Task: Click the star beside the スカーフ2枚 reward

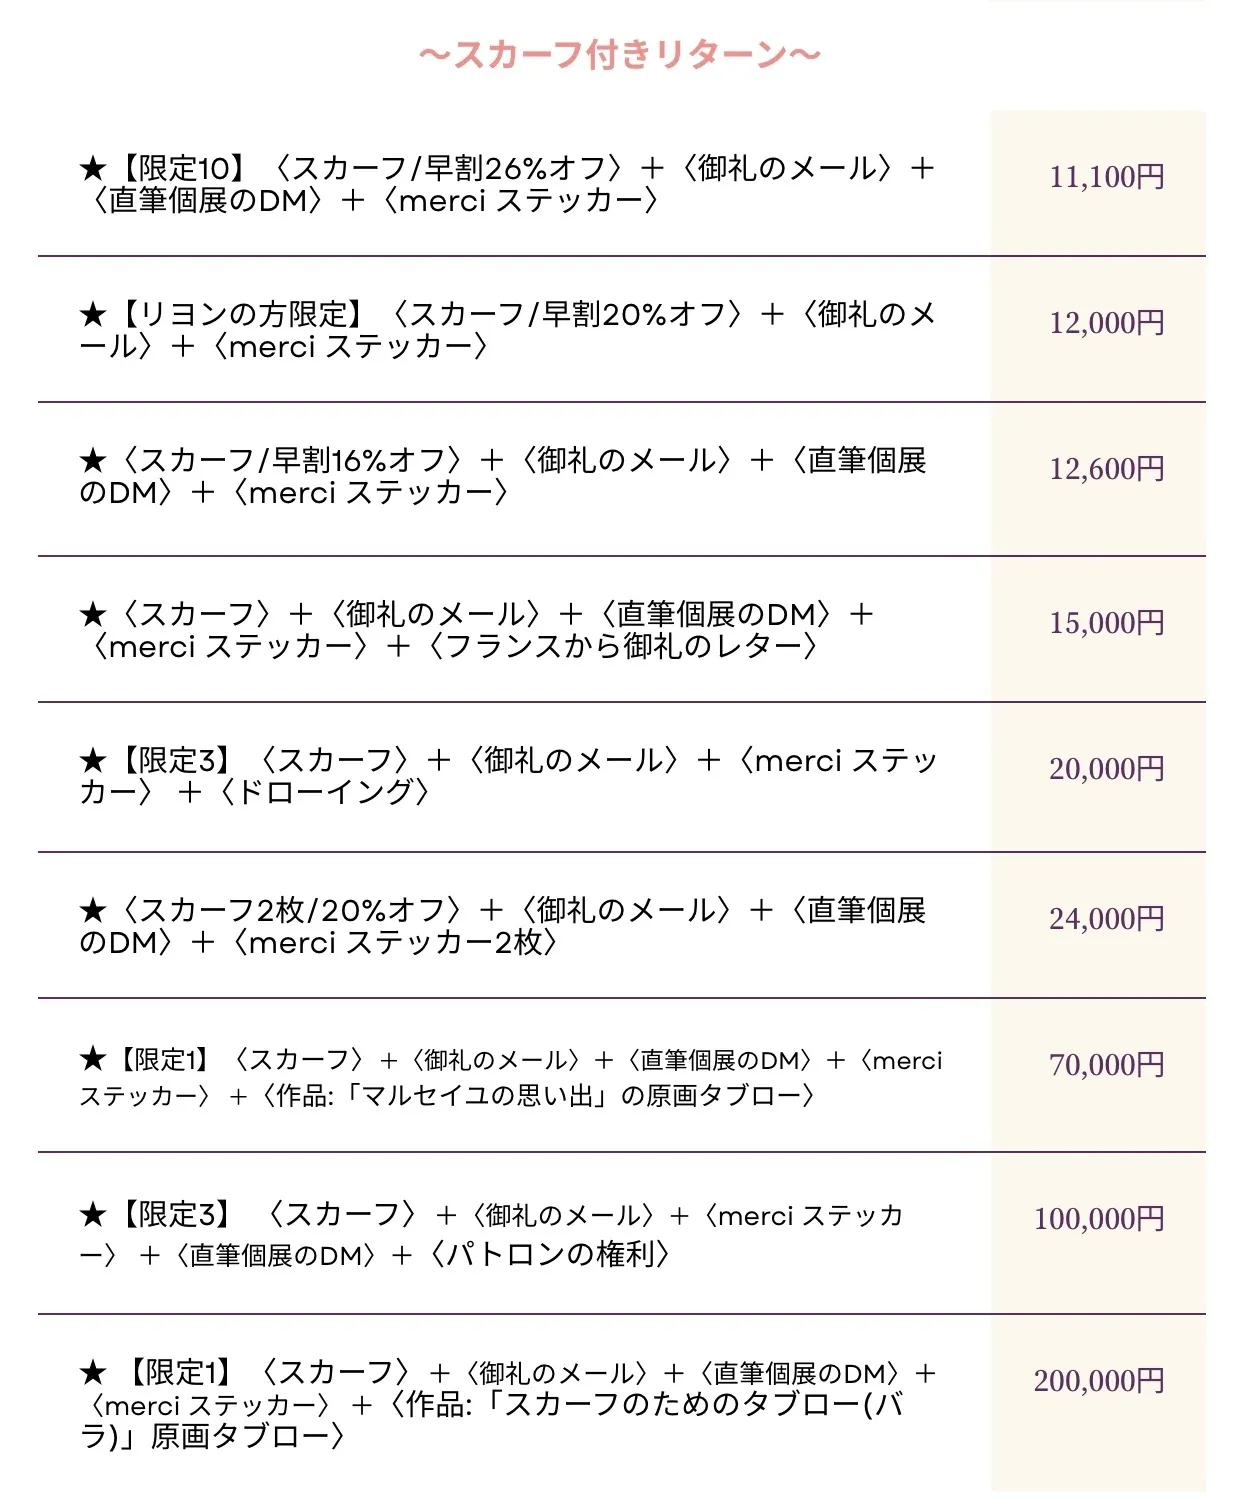Action: 93,911
